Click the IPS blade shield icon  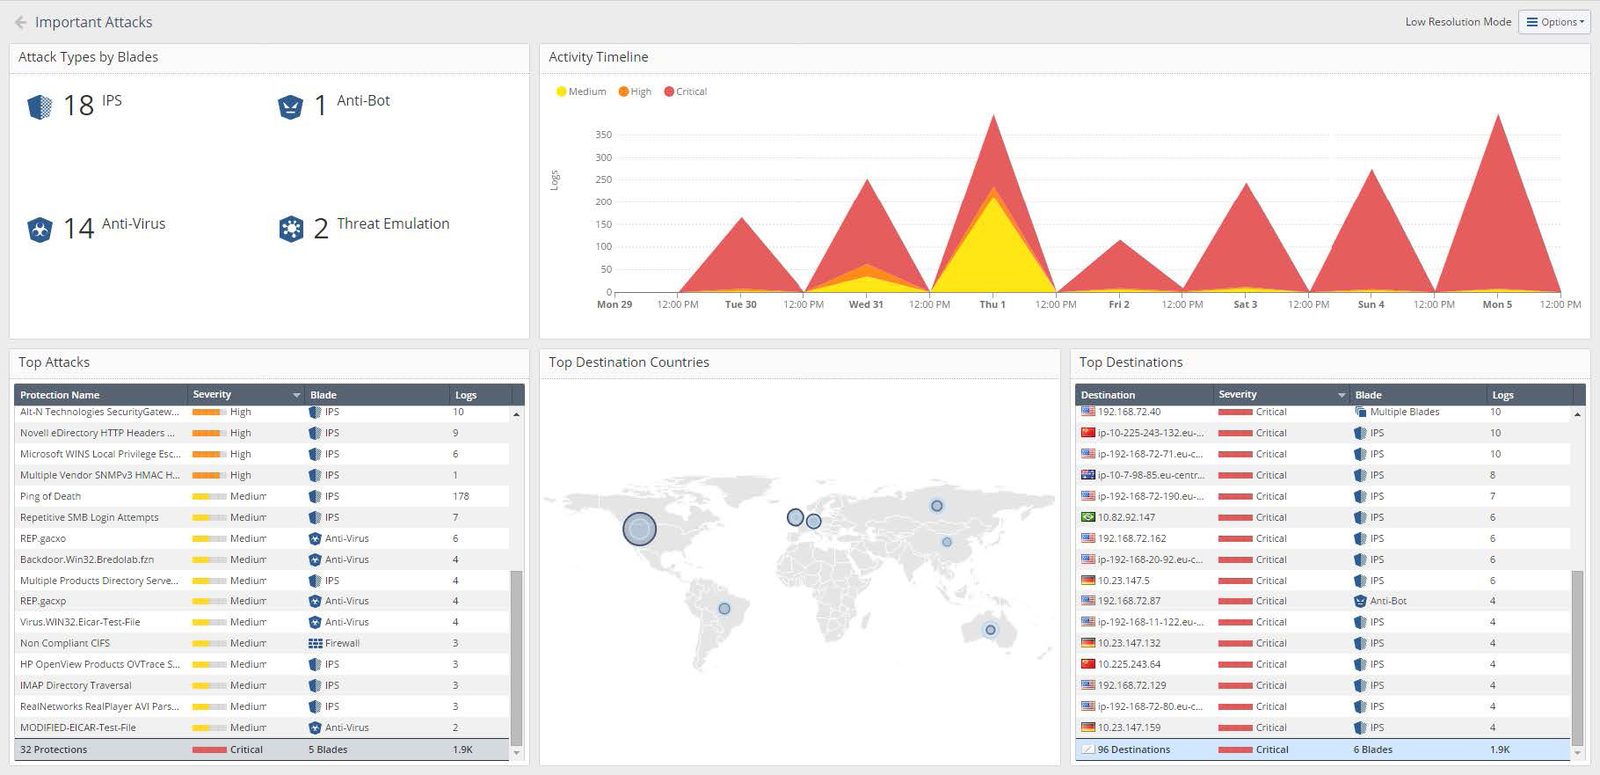40,106
